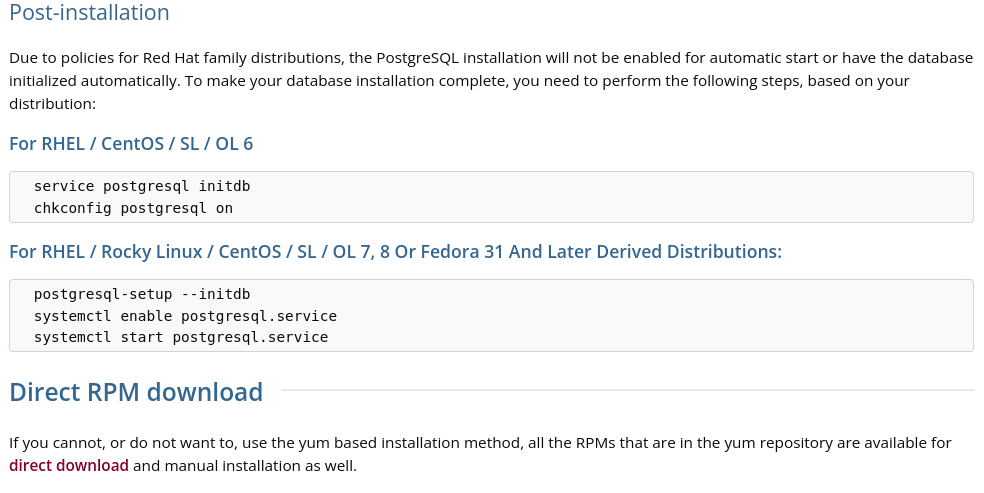Click the word 'distribution:' ending the intro

pyautogui.click(x=53, y=104)
